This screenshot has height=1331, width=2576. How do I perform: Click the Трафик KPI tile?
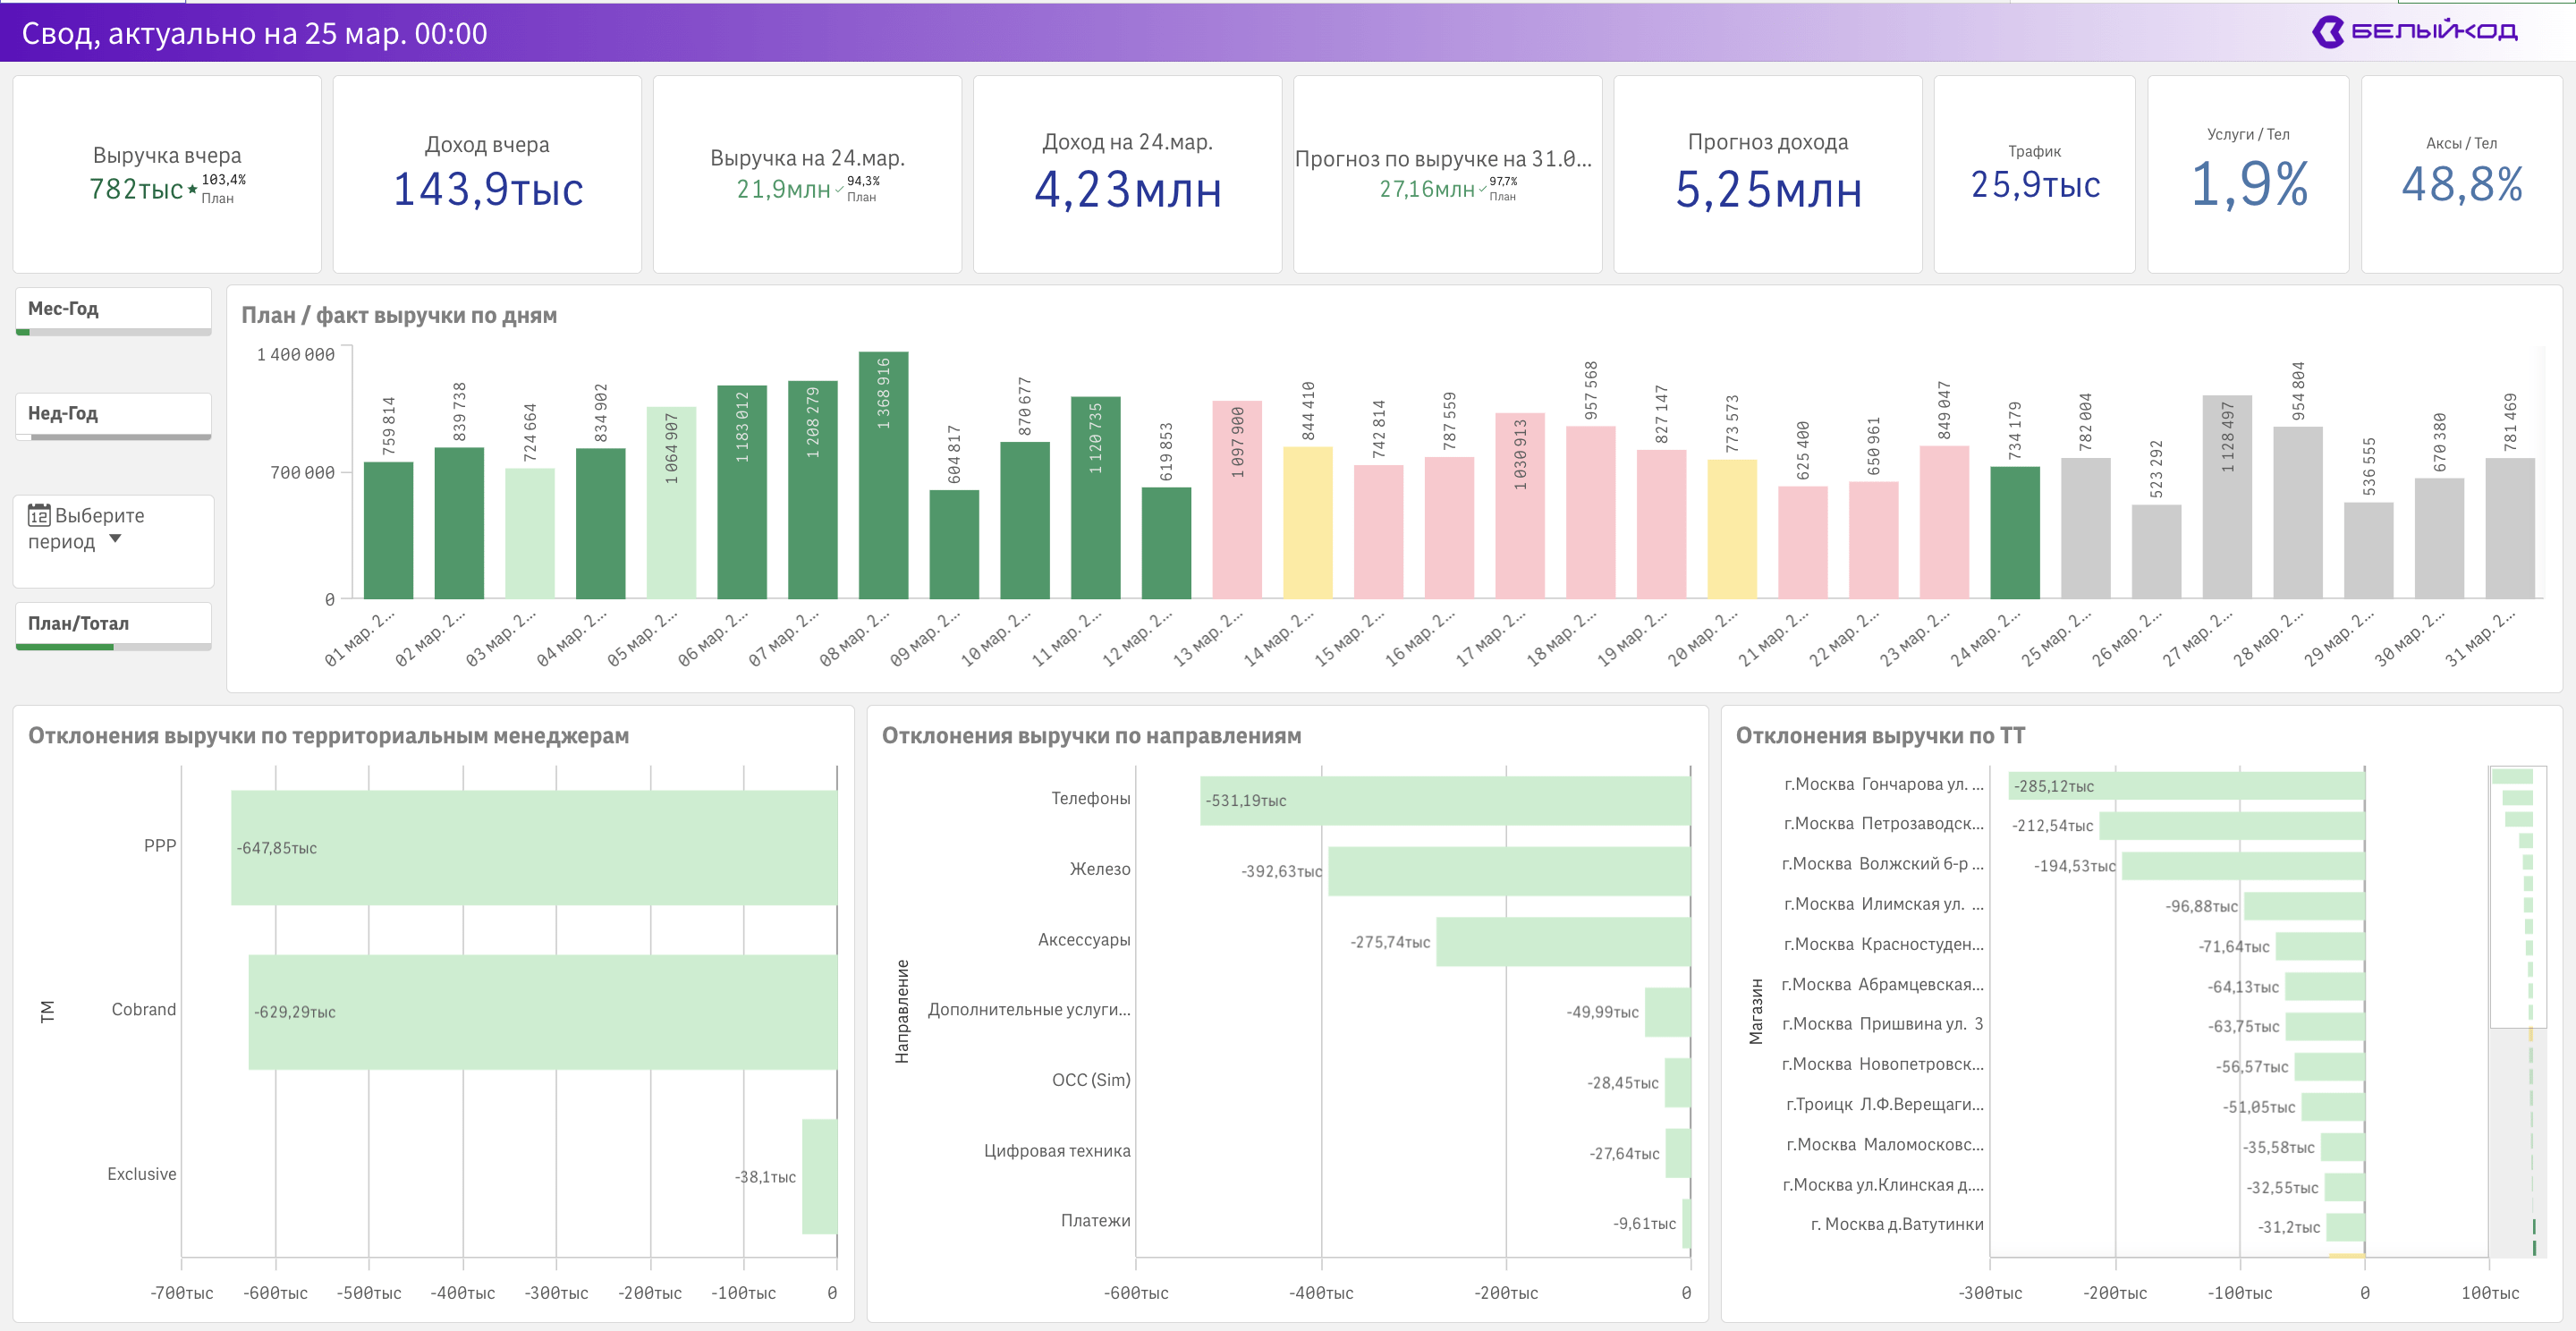tap(2034, 174)
